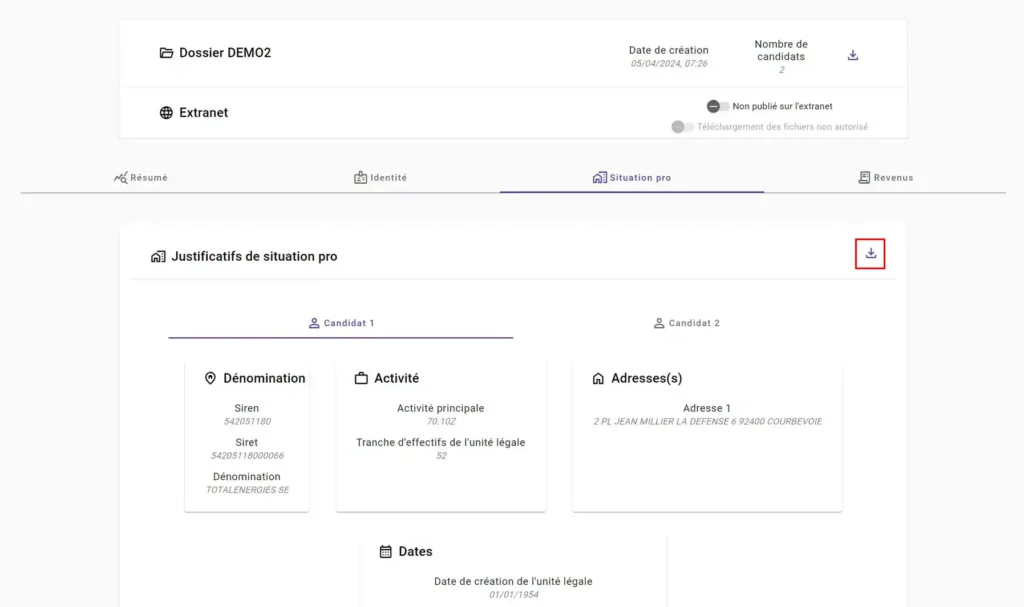1024x607 pixels.
Task: Click the 'Nombre de candidats' label
Action: click(781, 50)
